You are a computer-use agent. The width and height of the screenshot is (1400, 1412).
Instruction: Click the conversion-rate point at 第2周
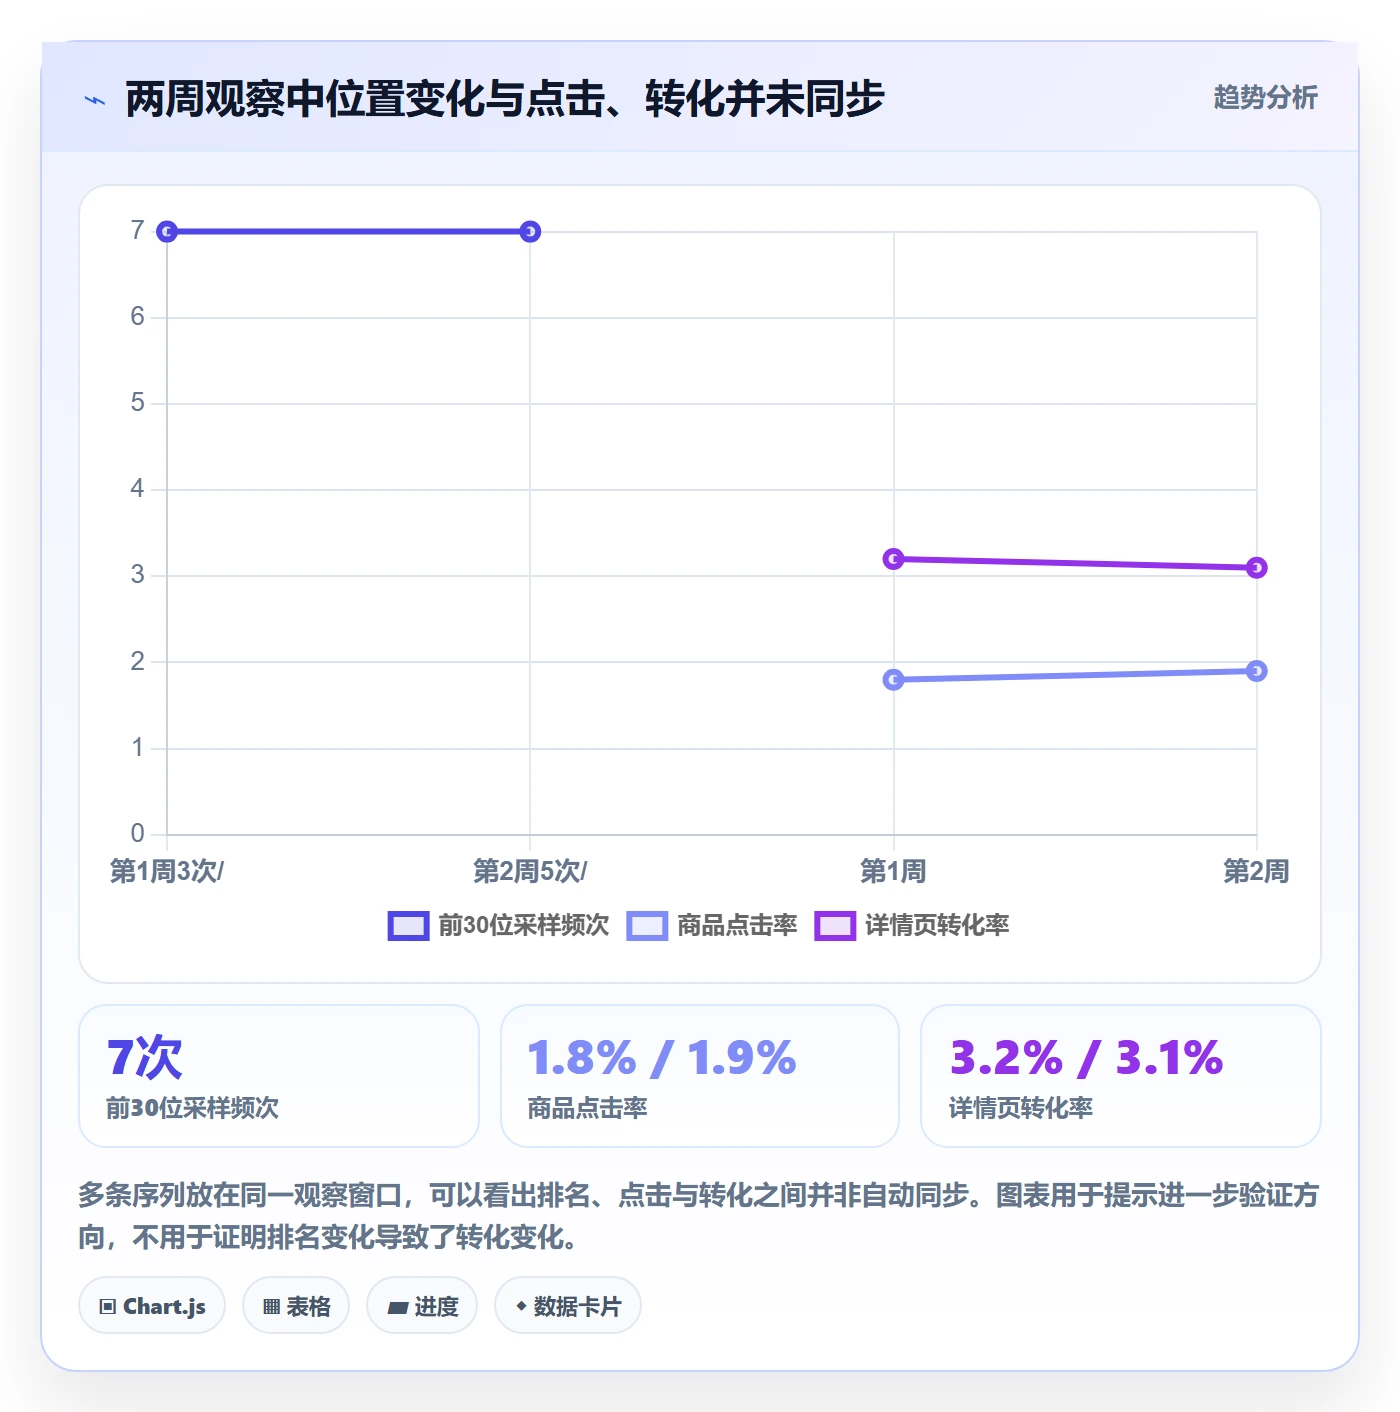click(1257, 568)
